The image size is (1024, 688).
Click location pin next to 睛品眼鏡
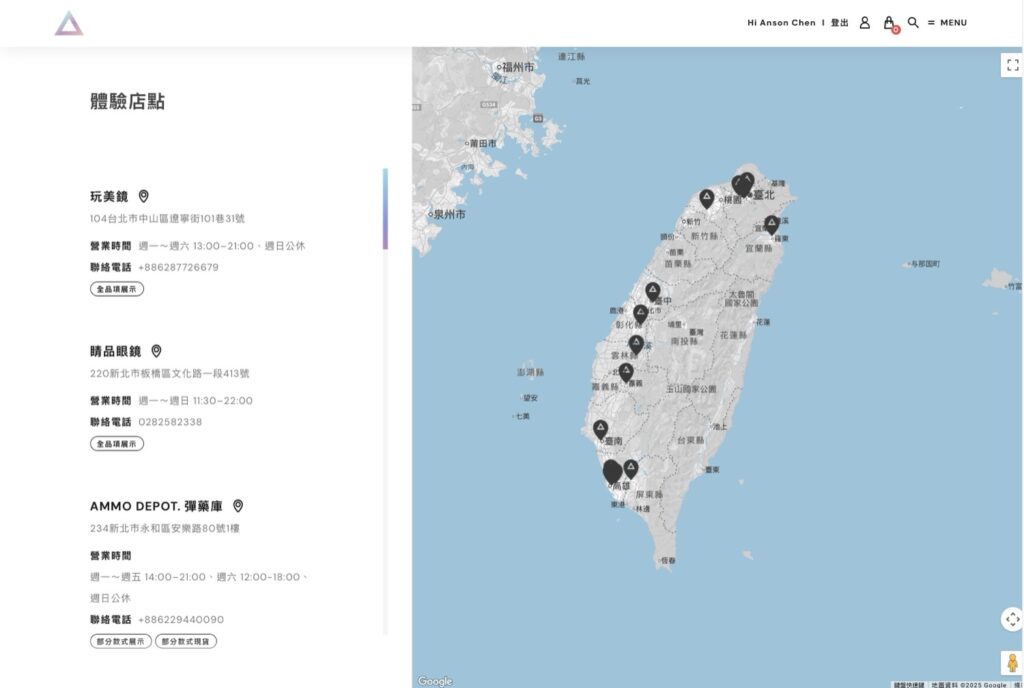(x=156, y=351)
